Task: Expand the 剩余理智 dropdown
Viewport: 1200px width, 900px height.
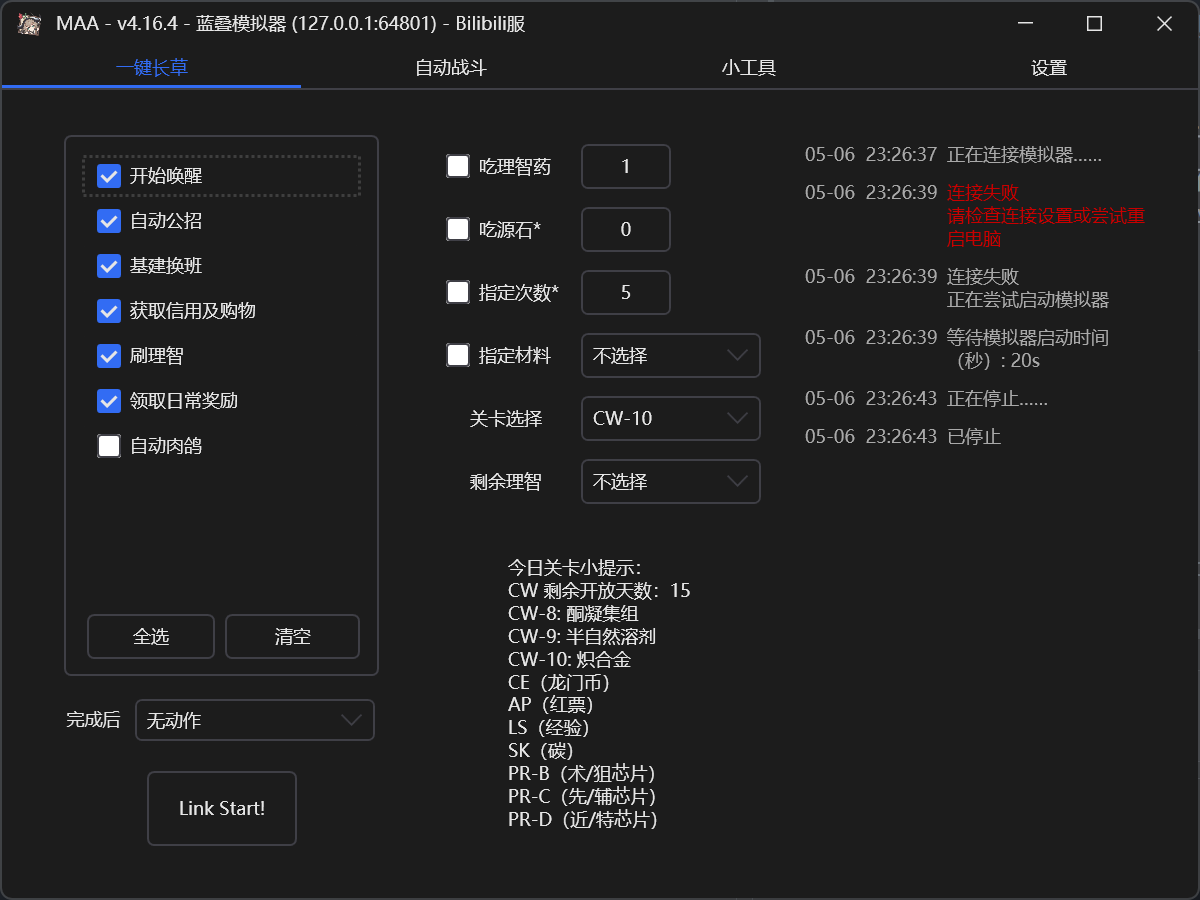Action: coord(670,481)
